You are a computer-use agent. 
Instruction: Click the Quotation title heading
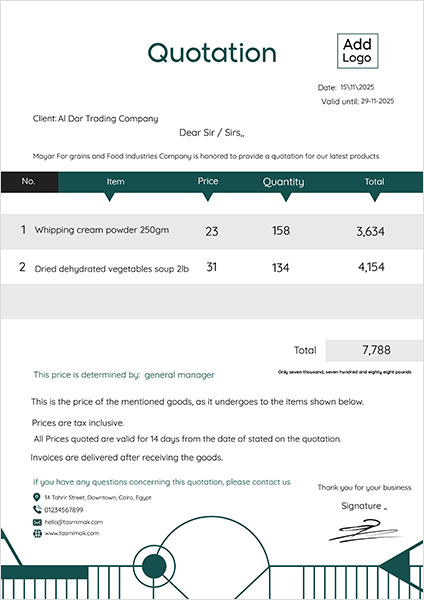click(212, 53)
